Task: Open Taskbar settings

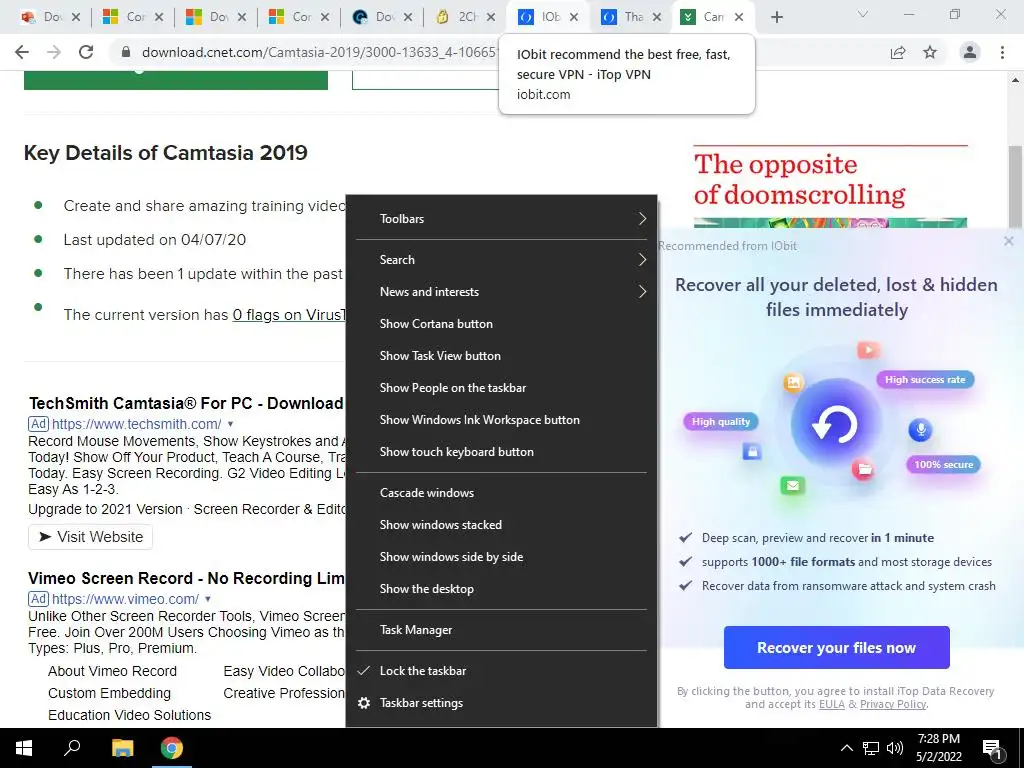Action: pos(502,703)
